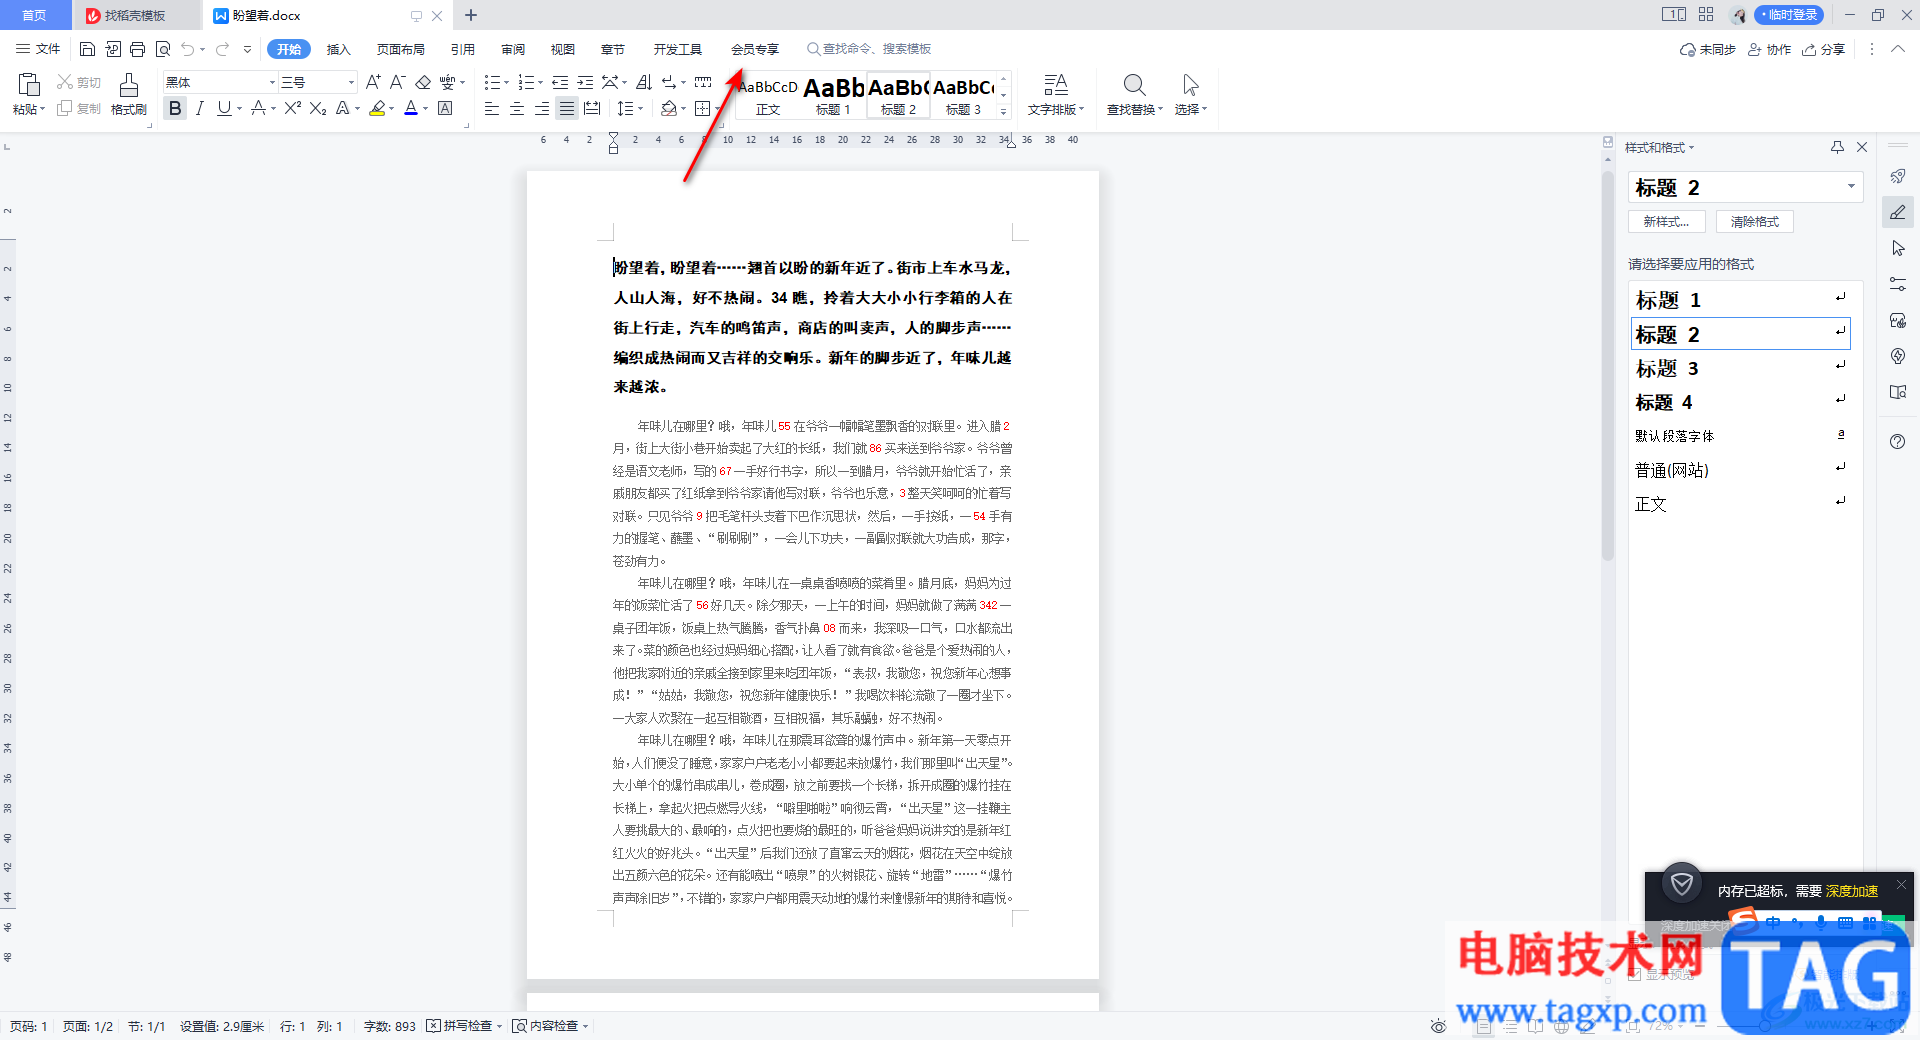This screenshot has width=1920, height=1040.
Task: Click the 深度加速 link in popup
Action: [1852, 891]
